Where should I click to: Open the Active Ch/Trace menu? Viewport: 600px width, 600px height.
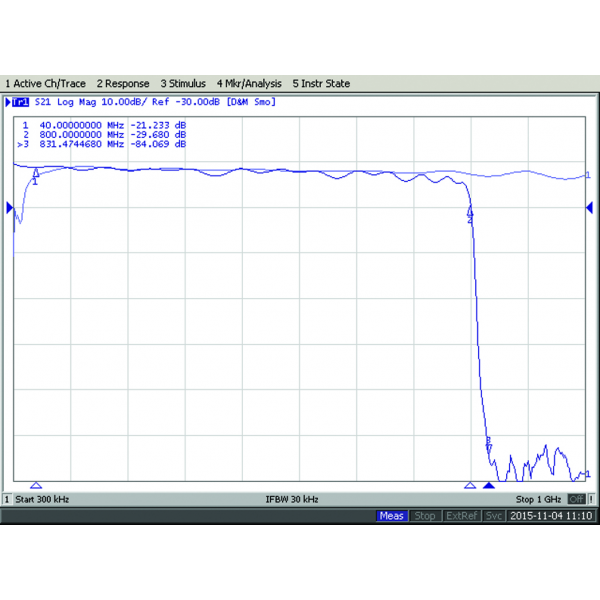click(x=46, y=84)
